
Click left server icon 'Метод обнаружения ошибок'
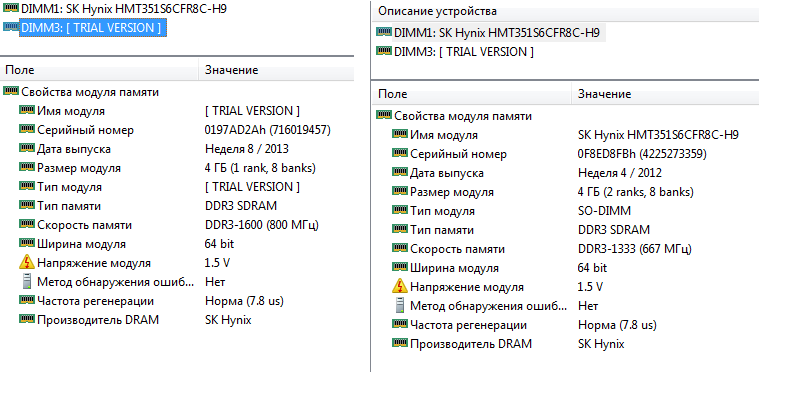click(27, 282)
